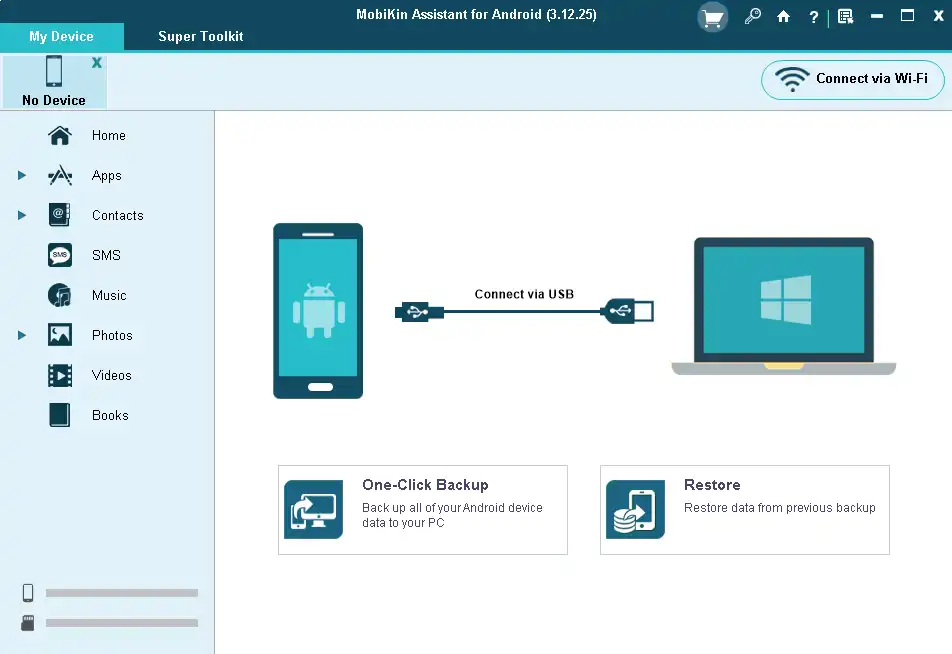Close the No Device tab

point(97,62)
